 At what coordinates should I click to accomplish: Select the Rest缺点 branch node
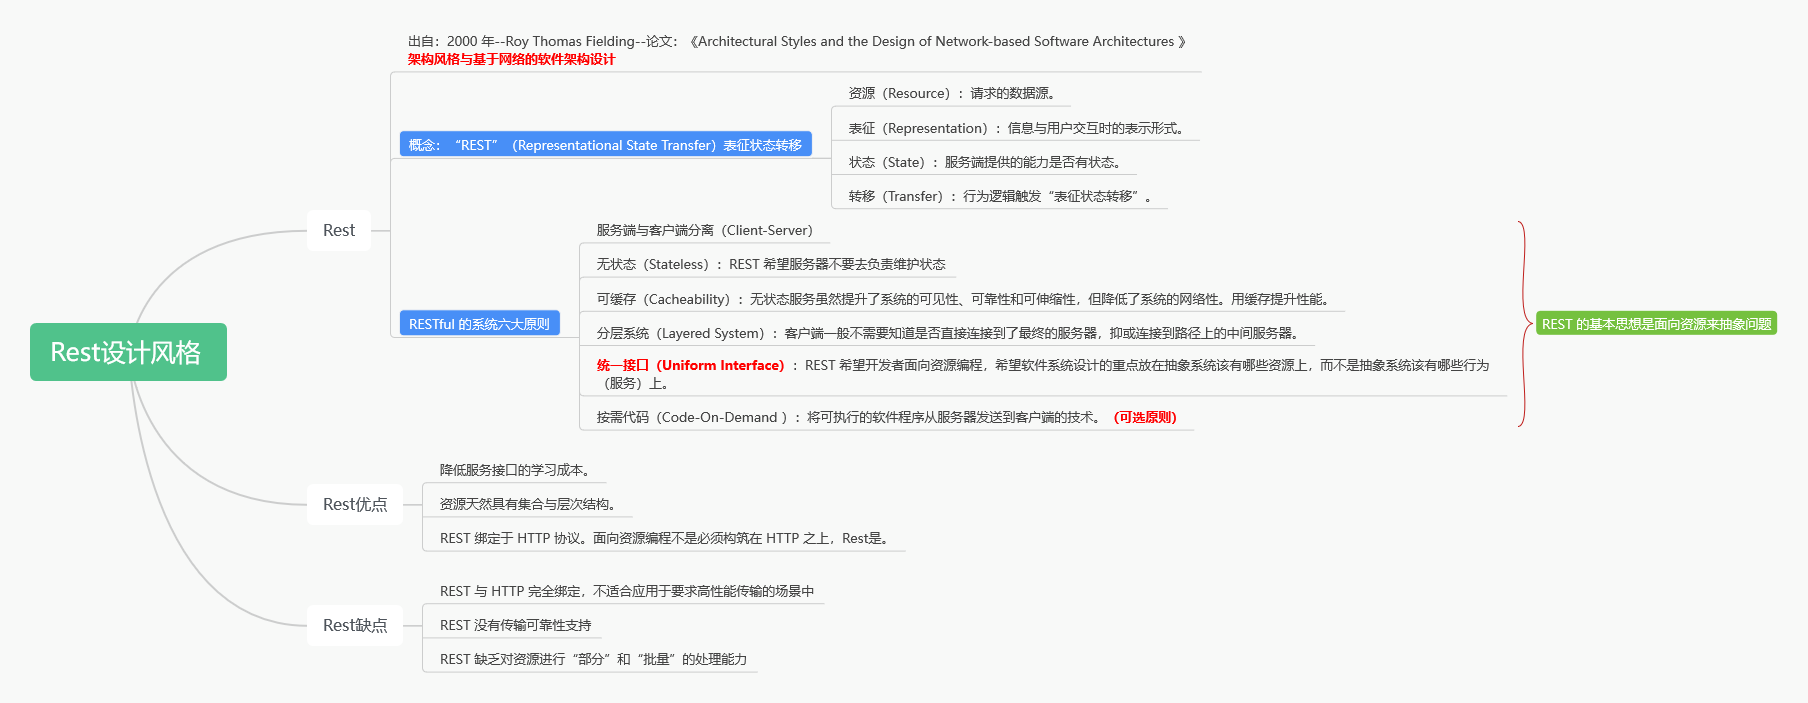click(x=355, y=626)
